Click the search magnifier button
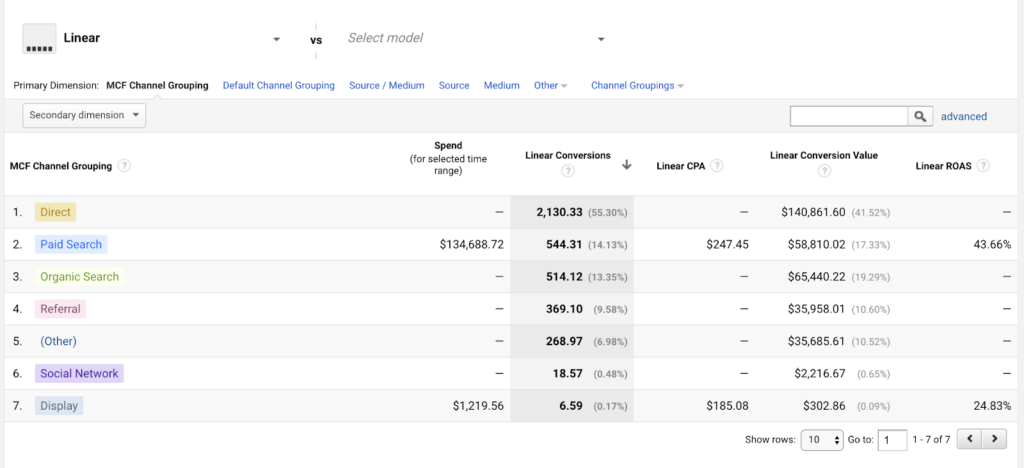 pos(920,116)
